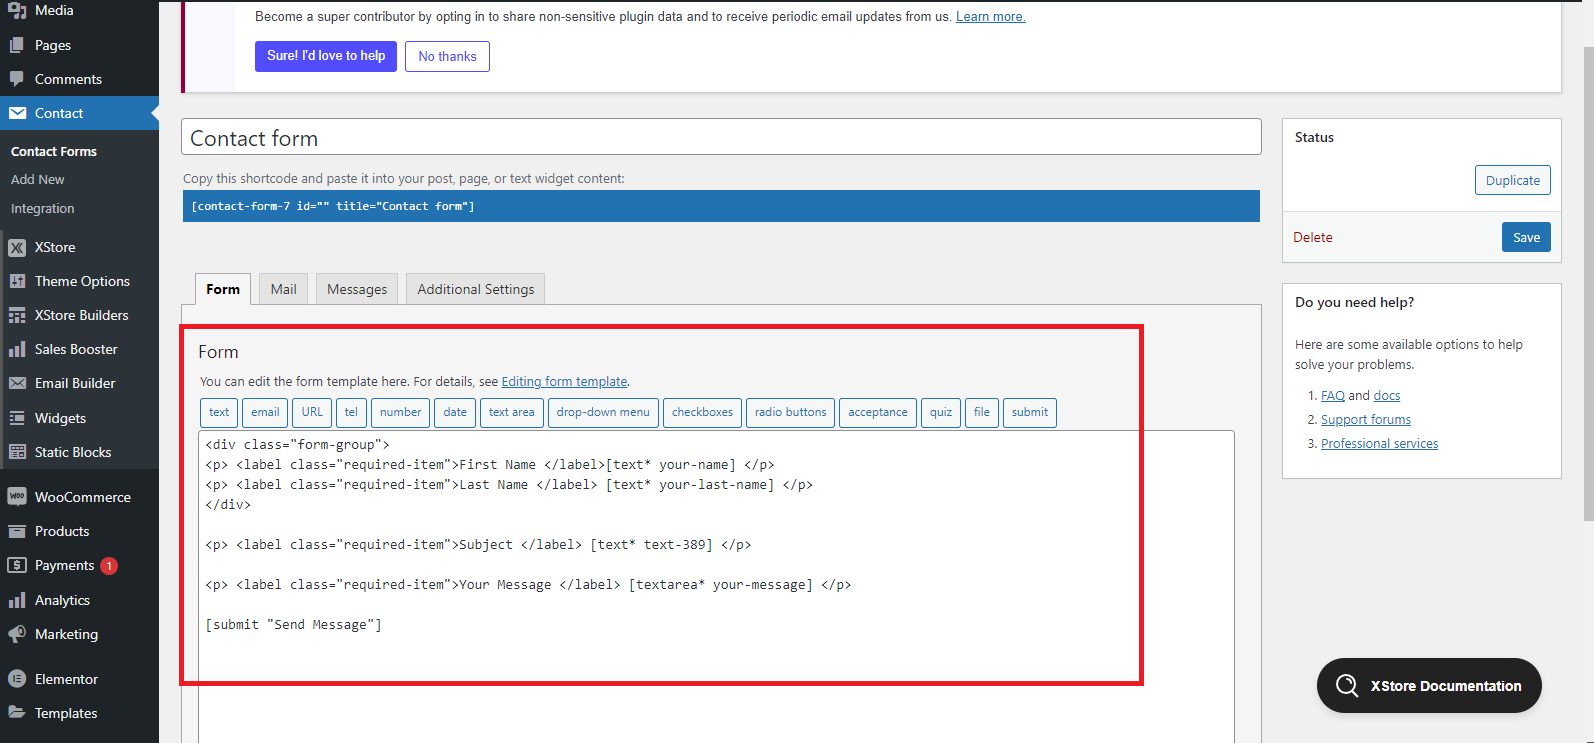Insert a quiz tag

pos(941,412)
